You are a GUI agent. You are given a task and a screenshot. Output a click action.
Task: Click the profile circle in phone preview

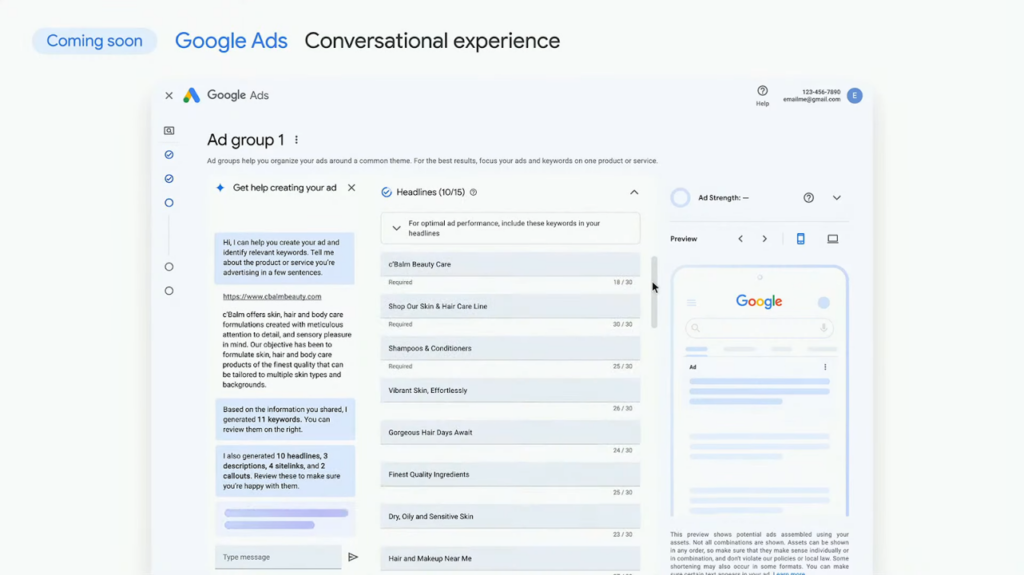[x=824, y=303]
